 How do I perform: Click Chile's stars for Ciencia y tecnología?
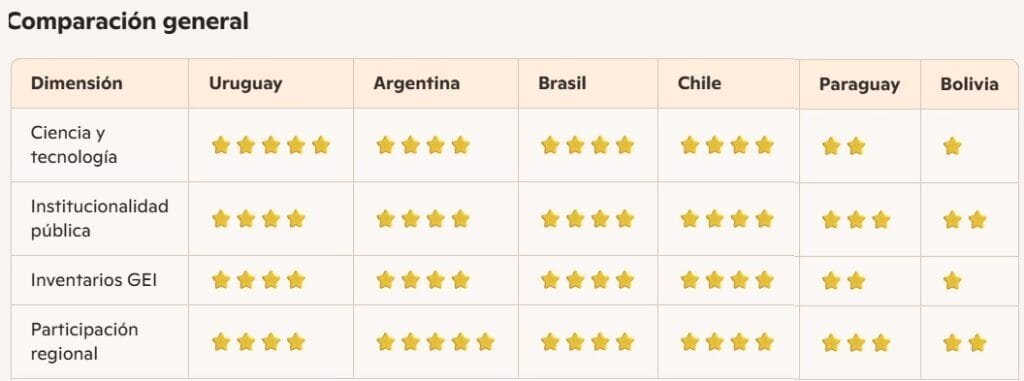[x=727, y=145]
